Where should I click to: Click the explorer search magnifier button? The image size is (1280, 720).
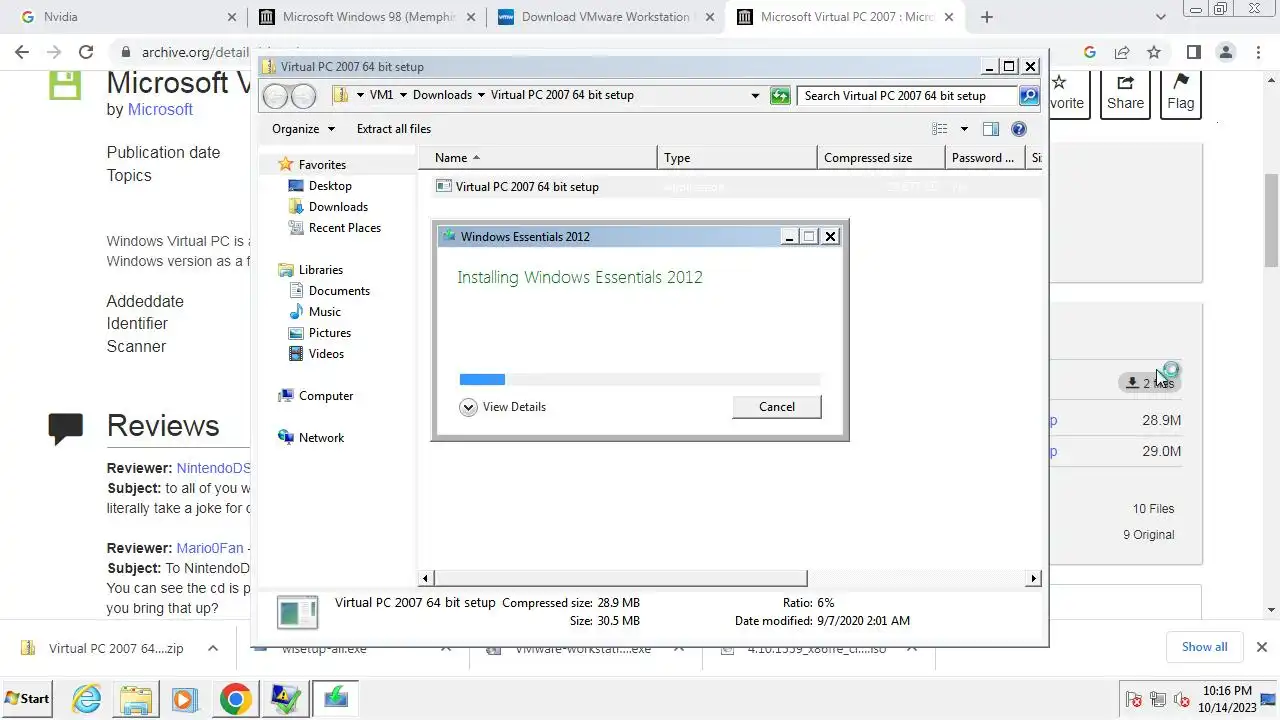click(1029, 96)
